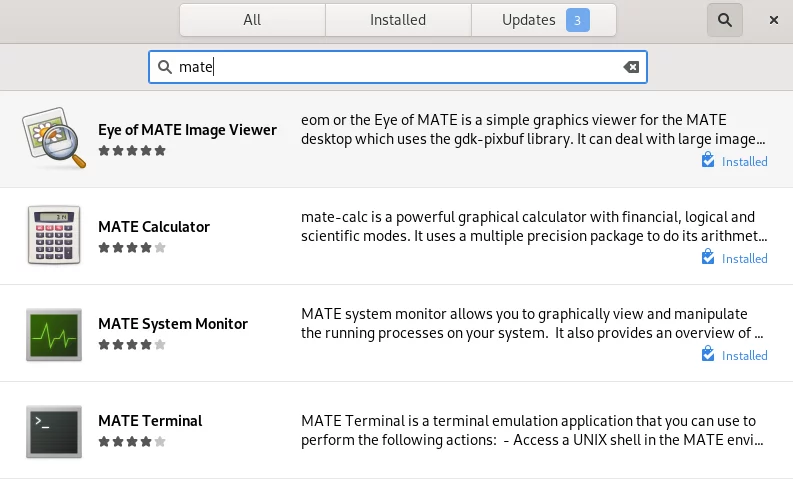Open the mate-calc description text
This screenshot has height=479, width=793.
coord(534,227)
